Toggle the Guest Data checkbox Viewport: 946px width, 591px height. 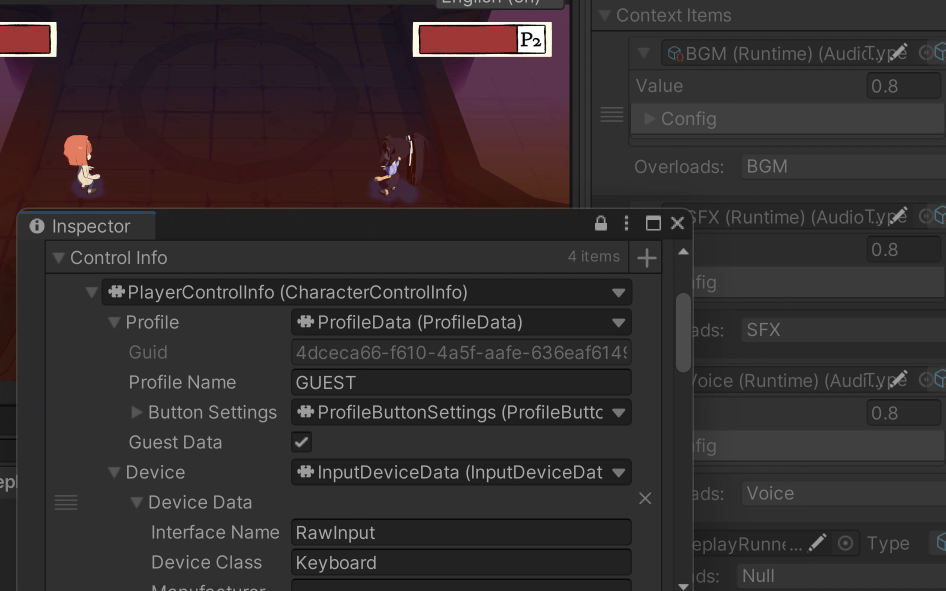302,442
